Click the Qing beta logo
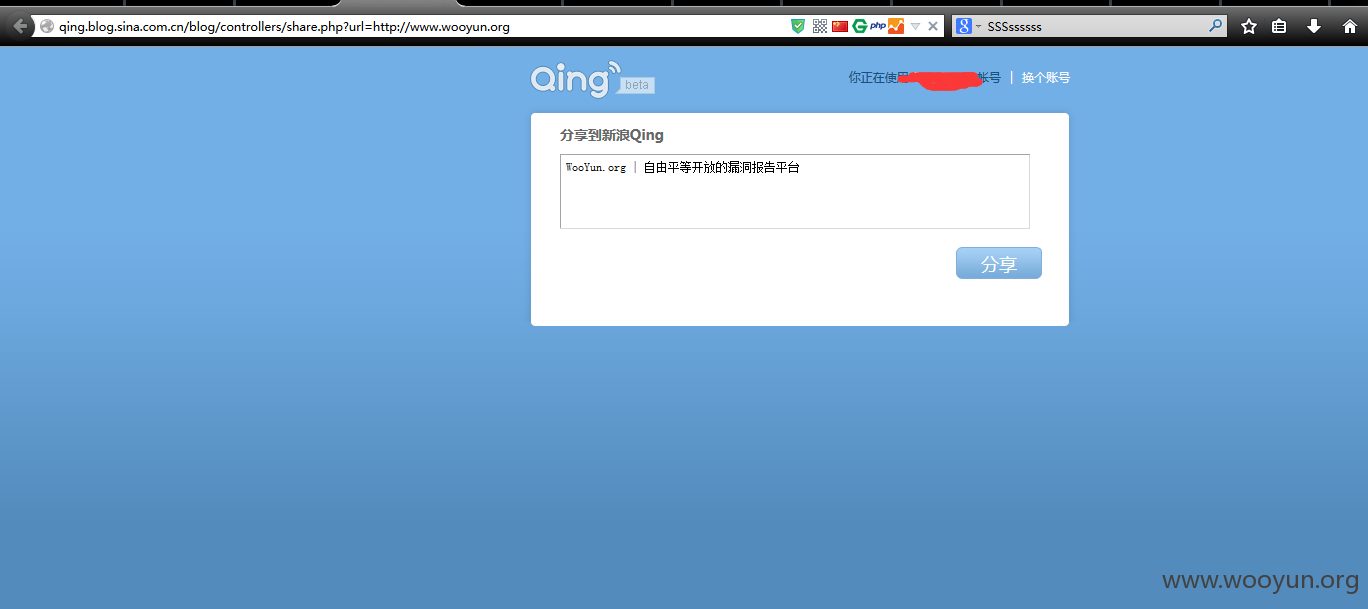This screenshot has width=1368, height=609. 592,79
